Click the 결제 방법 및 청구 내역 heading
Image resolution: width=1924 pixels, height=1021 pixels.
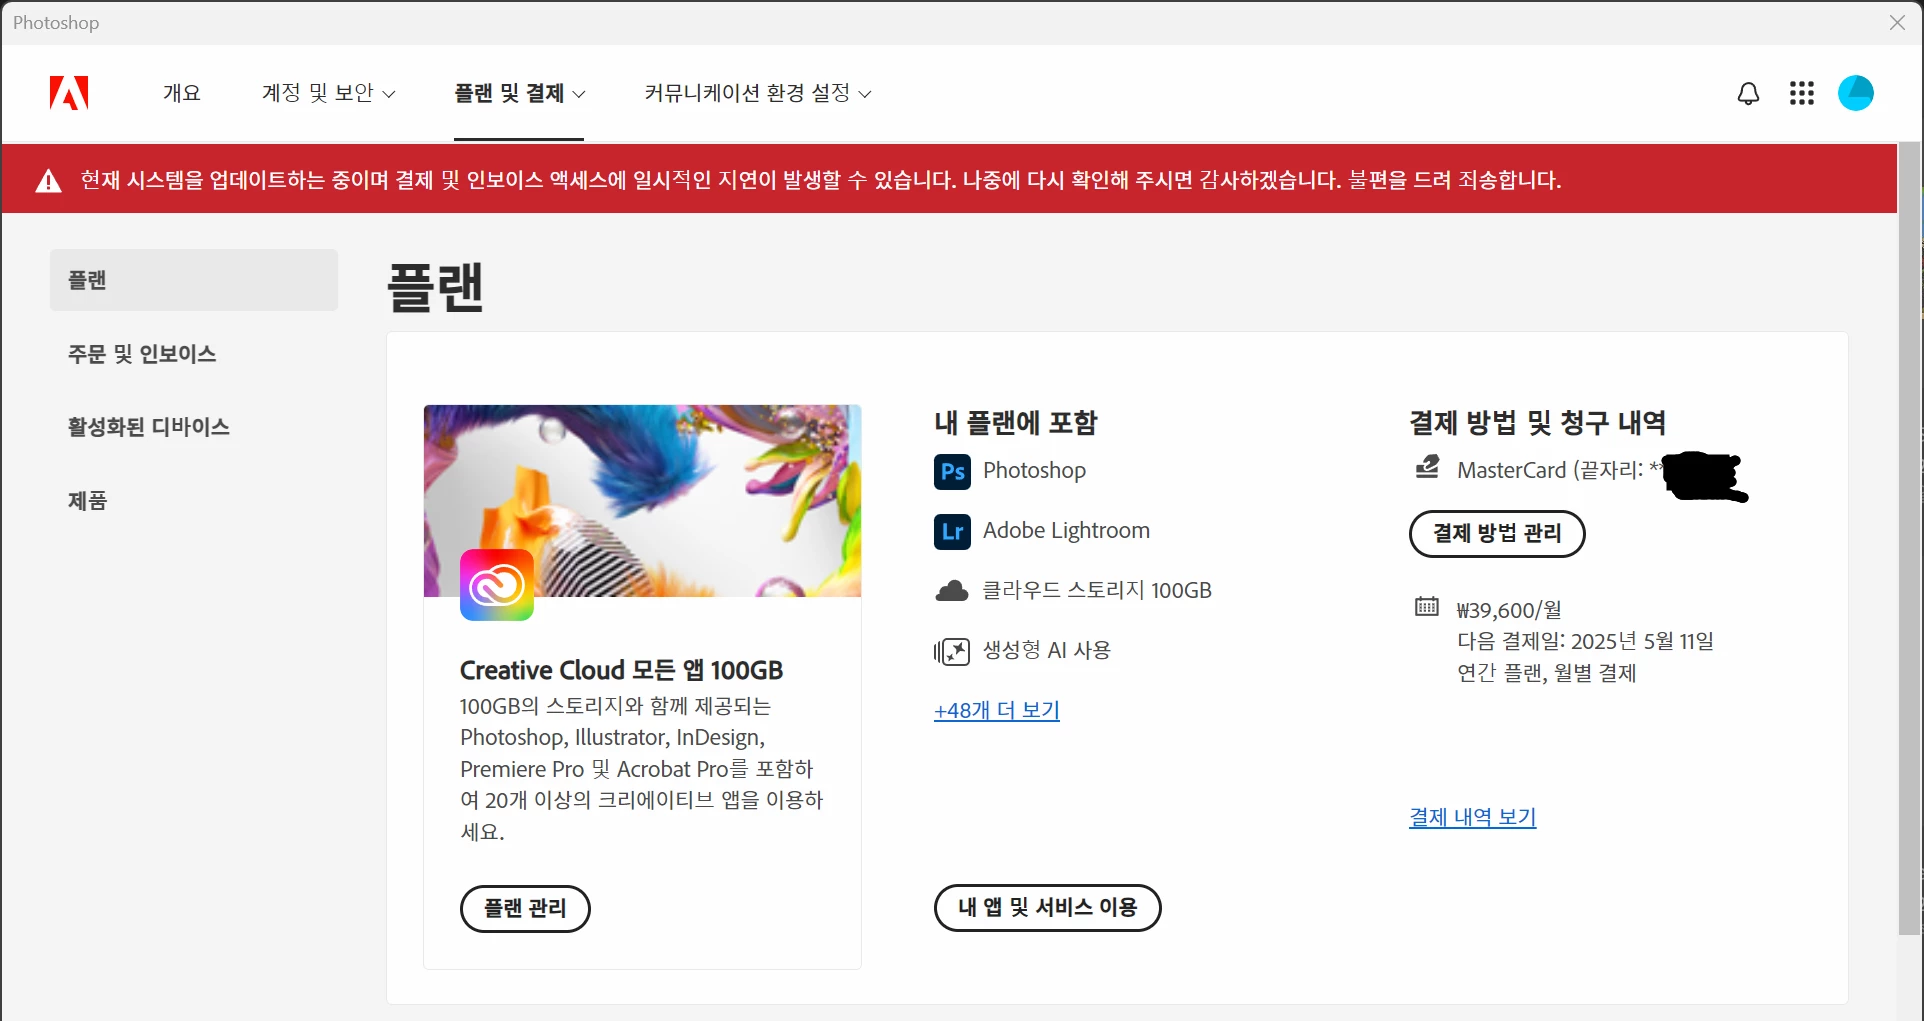pyautogui.click(x=1537, y=423)
